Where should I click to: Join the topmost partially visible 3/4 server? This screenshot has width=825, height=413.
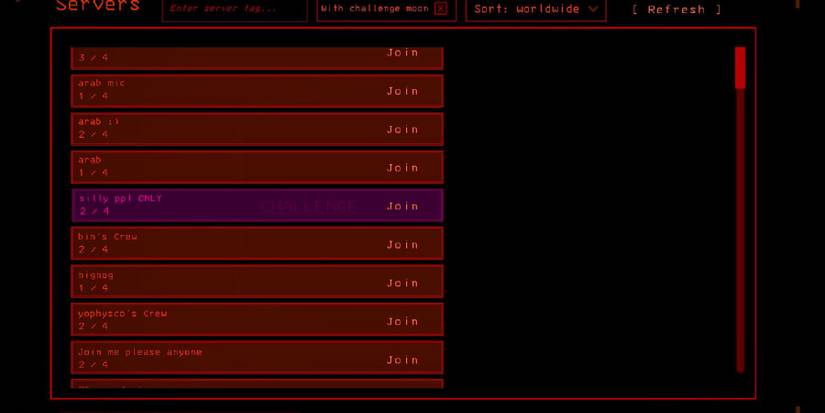(x=402, y=53)
